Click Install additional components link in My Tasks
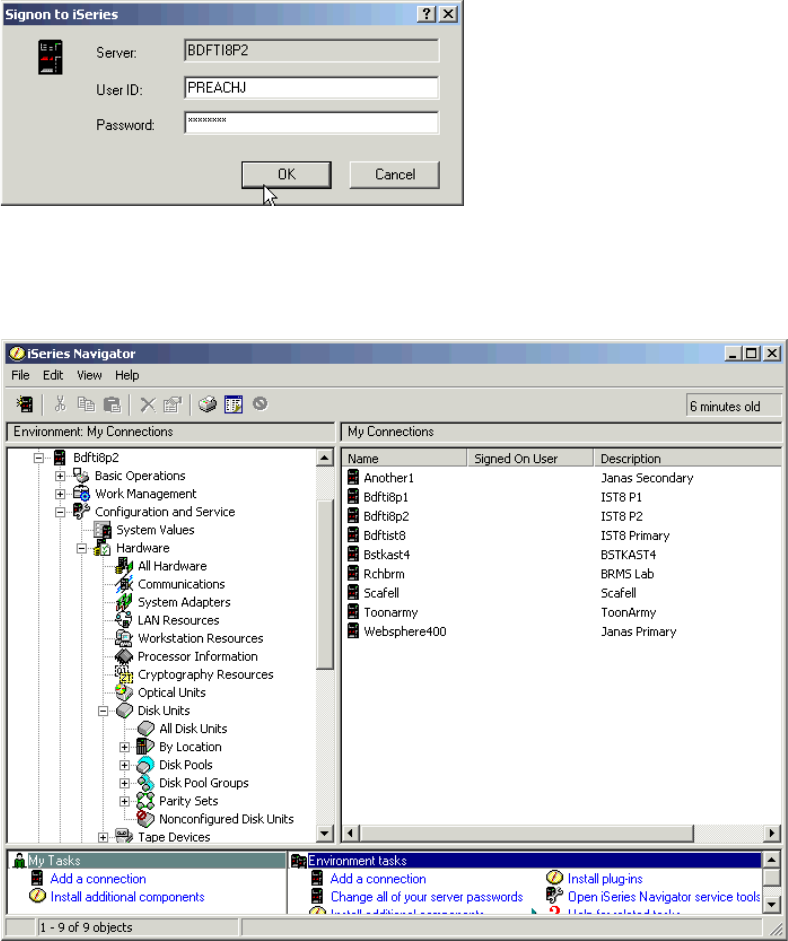This screenshot has width=788, height=941. [x=127, y=897]
